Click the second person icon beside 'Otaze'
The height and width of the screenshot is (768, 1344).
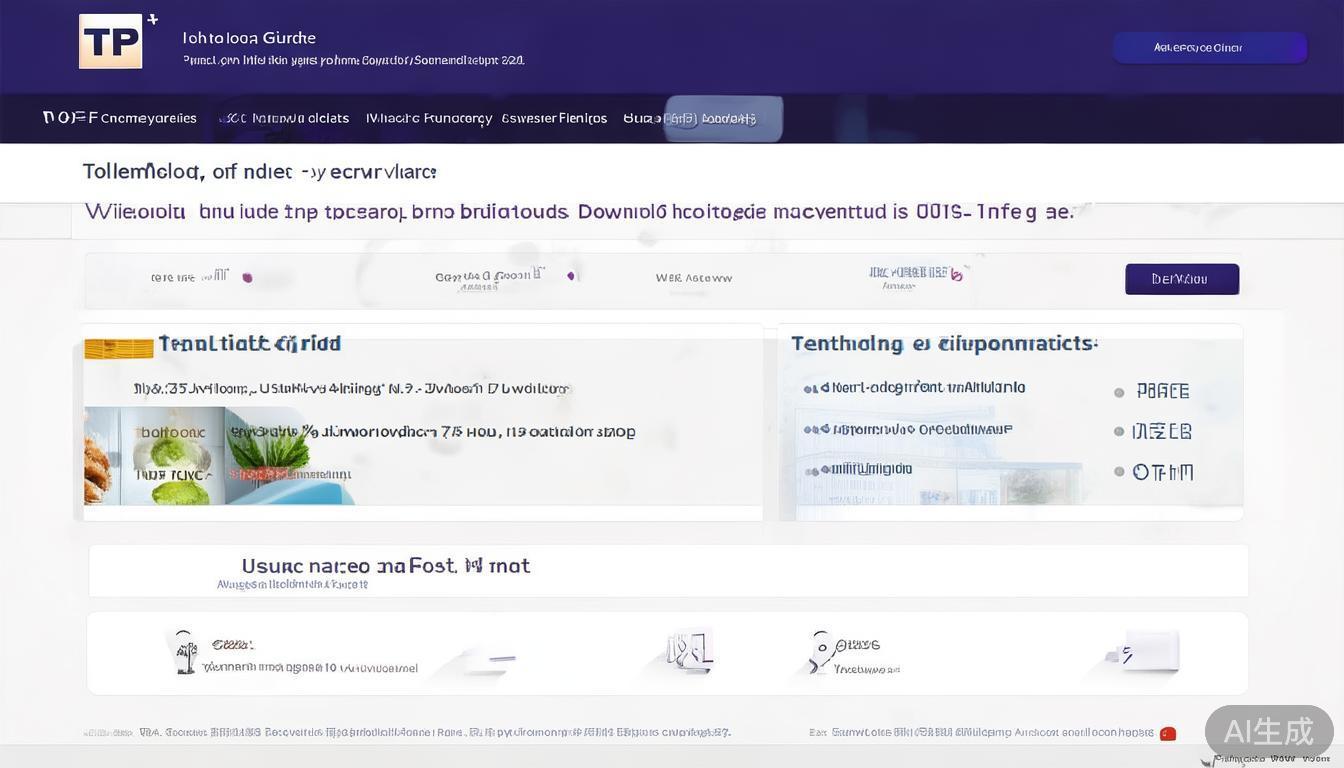point(821,651)
